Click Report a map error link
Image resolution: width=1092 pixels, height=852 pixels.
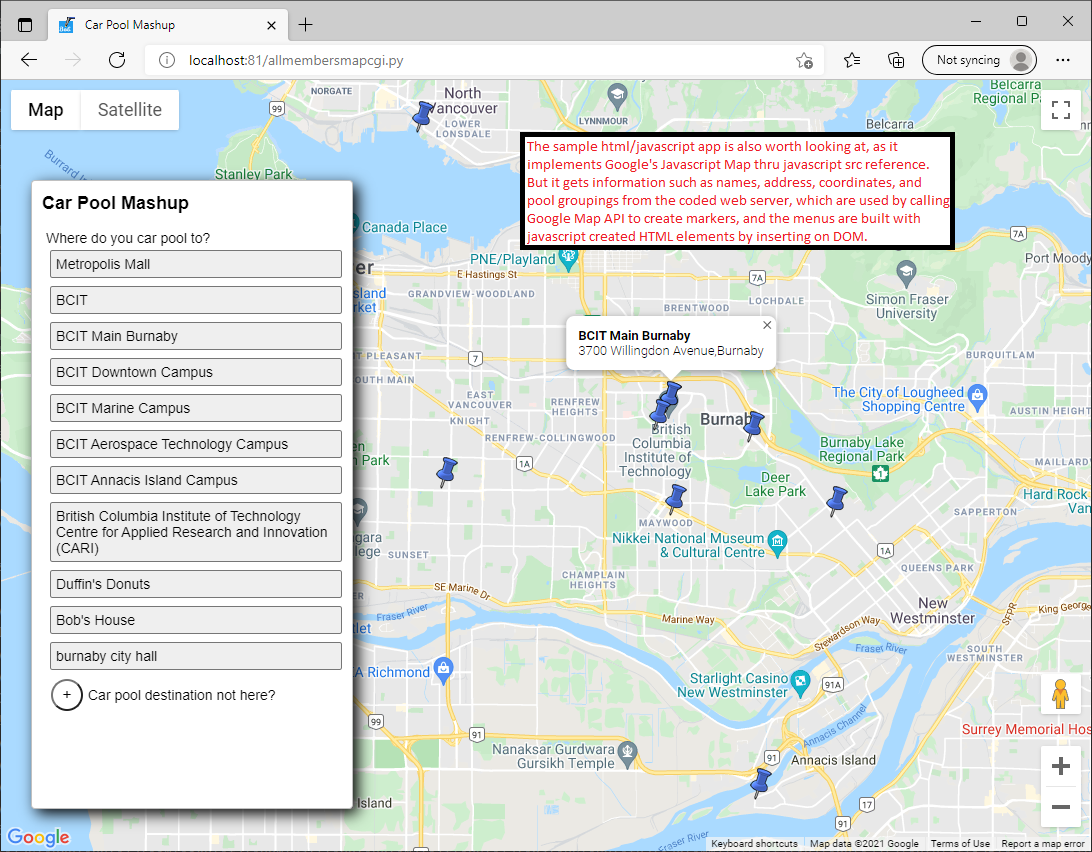(1043, 844)
